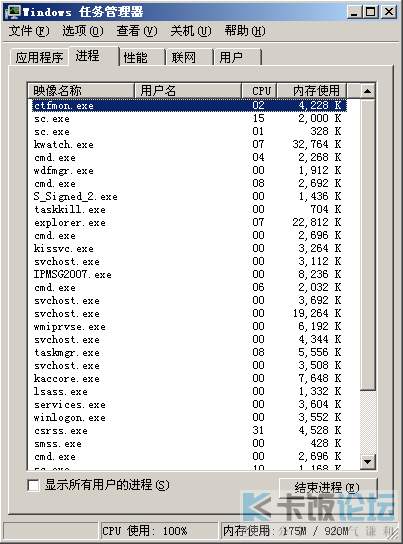Select the winlogon.exe process

pyautogui.click(x=189, y=417)
